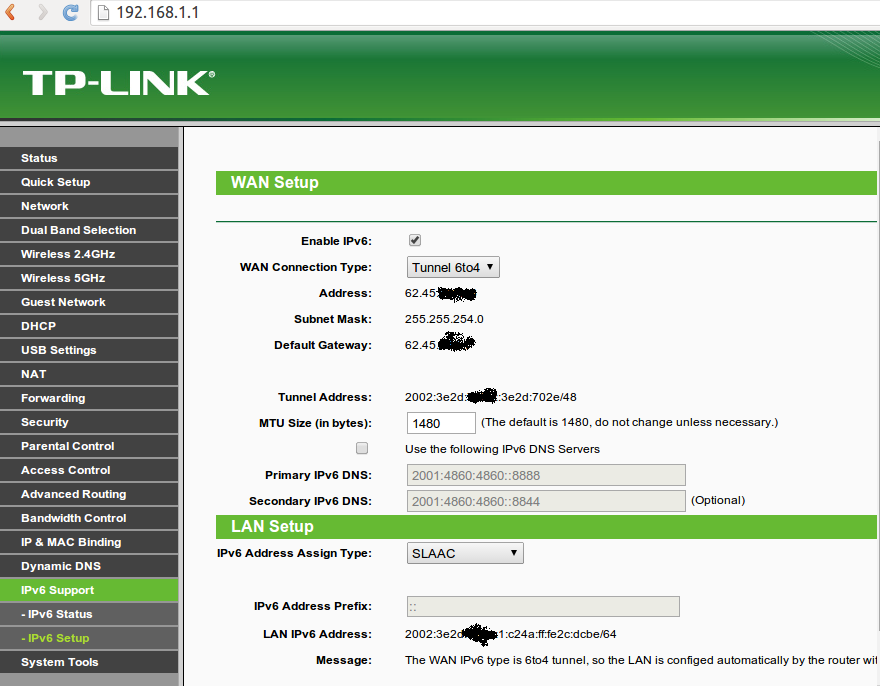Click the Tunnel Address value
880x686 pixels.
tap(491, 397)
